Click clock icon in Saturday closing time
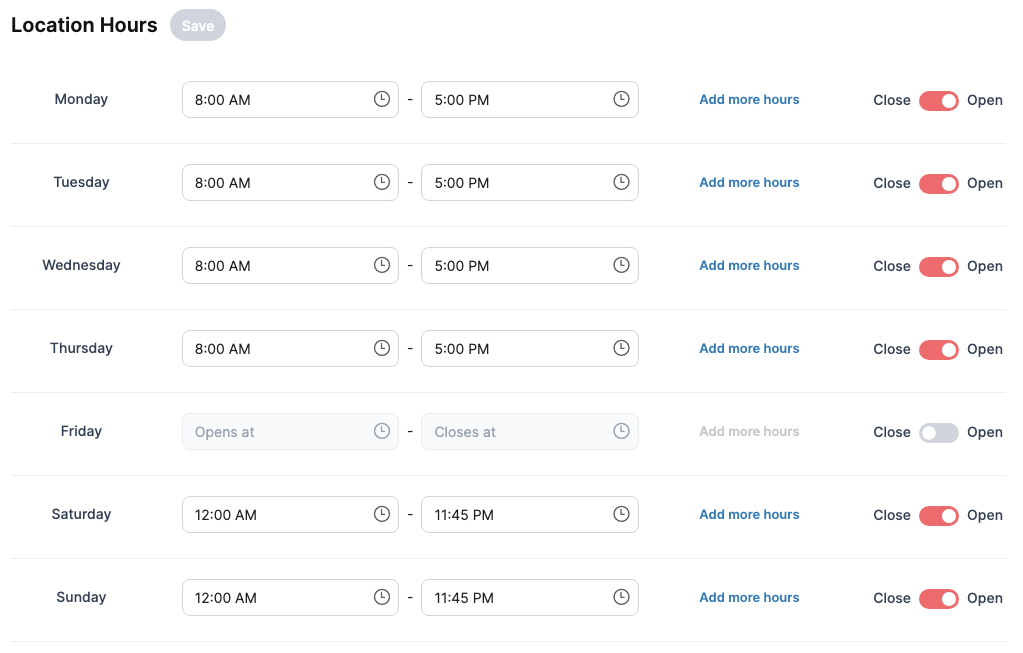The image size is (1023, 653). pos(621,514)
